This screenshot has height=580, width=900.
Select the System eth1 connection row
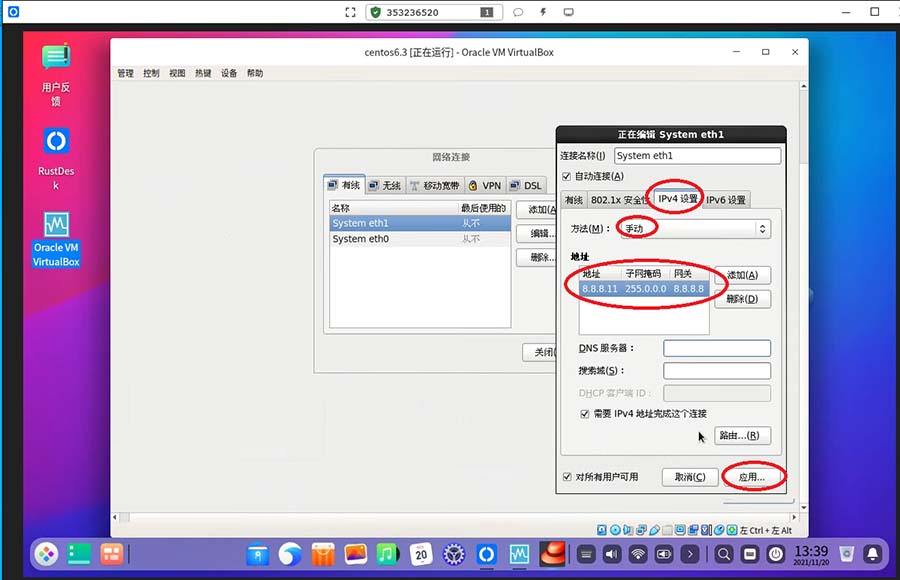click(x=420, y=223)
